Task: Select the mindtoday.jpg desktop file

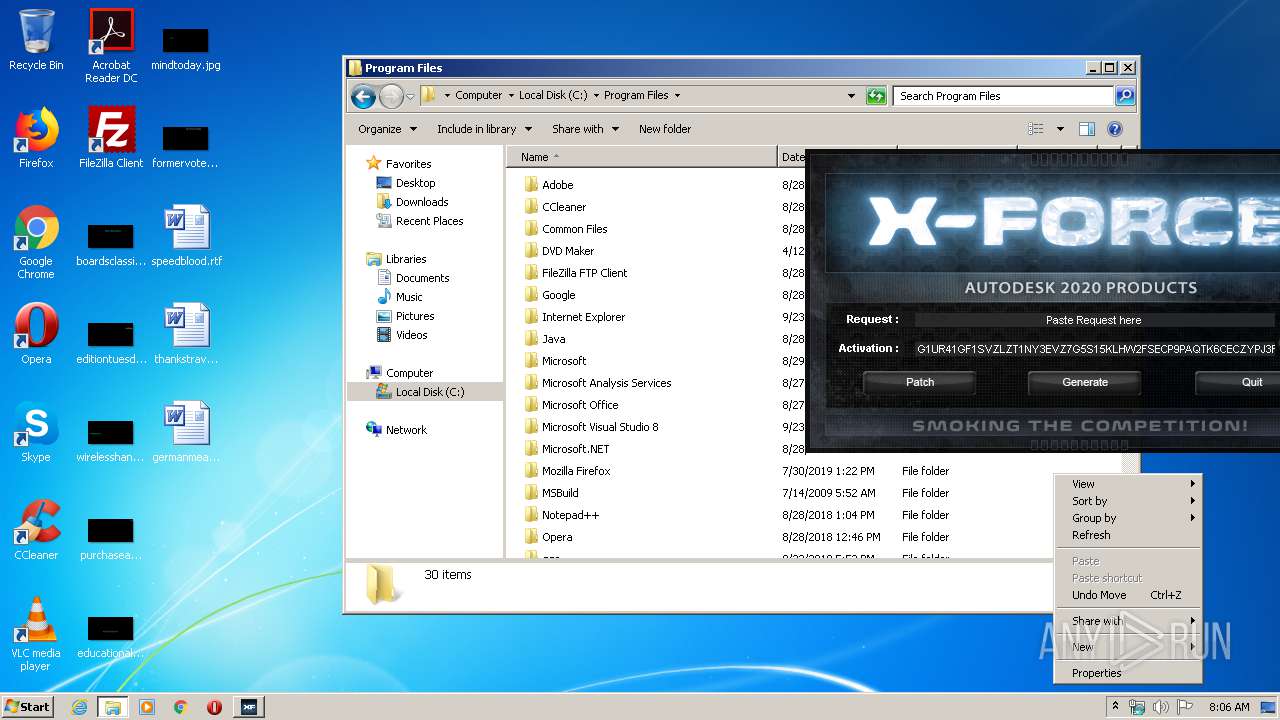Action: (x=186, y=48)
